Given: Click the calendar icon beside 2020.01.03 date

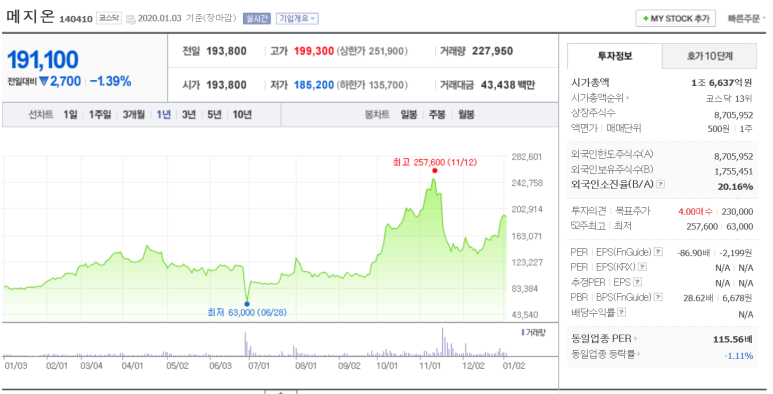Looking at the screenshot, I should click(131, 19).
